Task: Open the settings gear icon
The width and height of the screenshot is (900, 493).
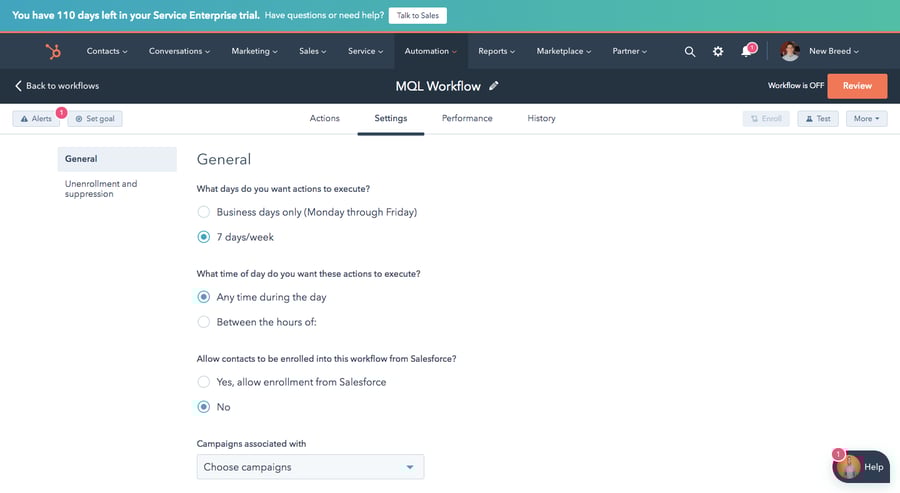Action: pos(717,52)
